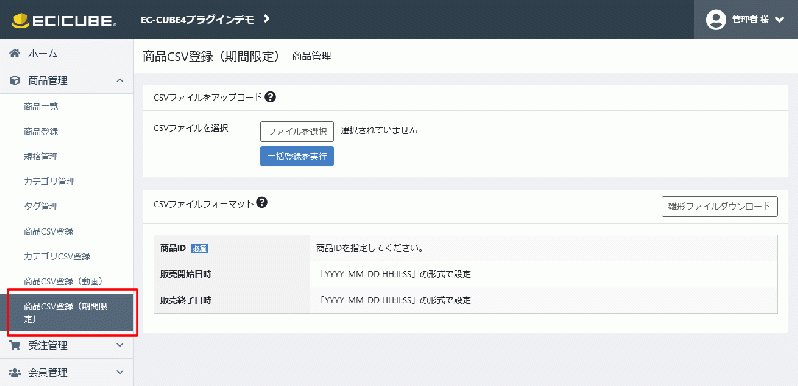Viewport: 798px width, 386px height.
Task: Expand the 会員管理 menu chevron
Action: [120, 372]
